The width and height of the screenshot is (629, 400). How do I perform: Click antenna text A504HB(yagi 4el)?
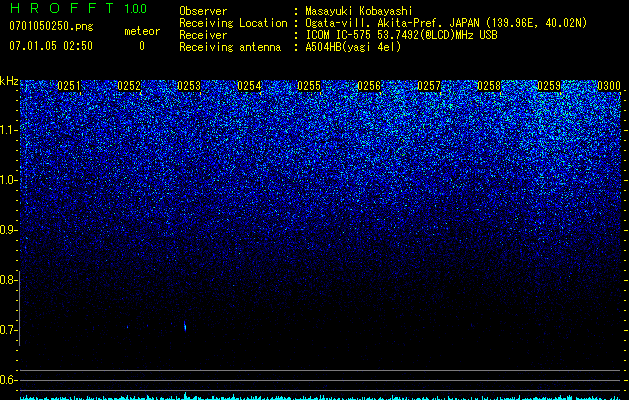point(353,47)
